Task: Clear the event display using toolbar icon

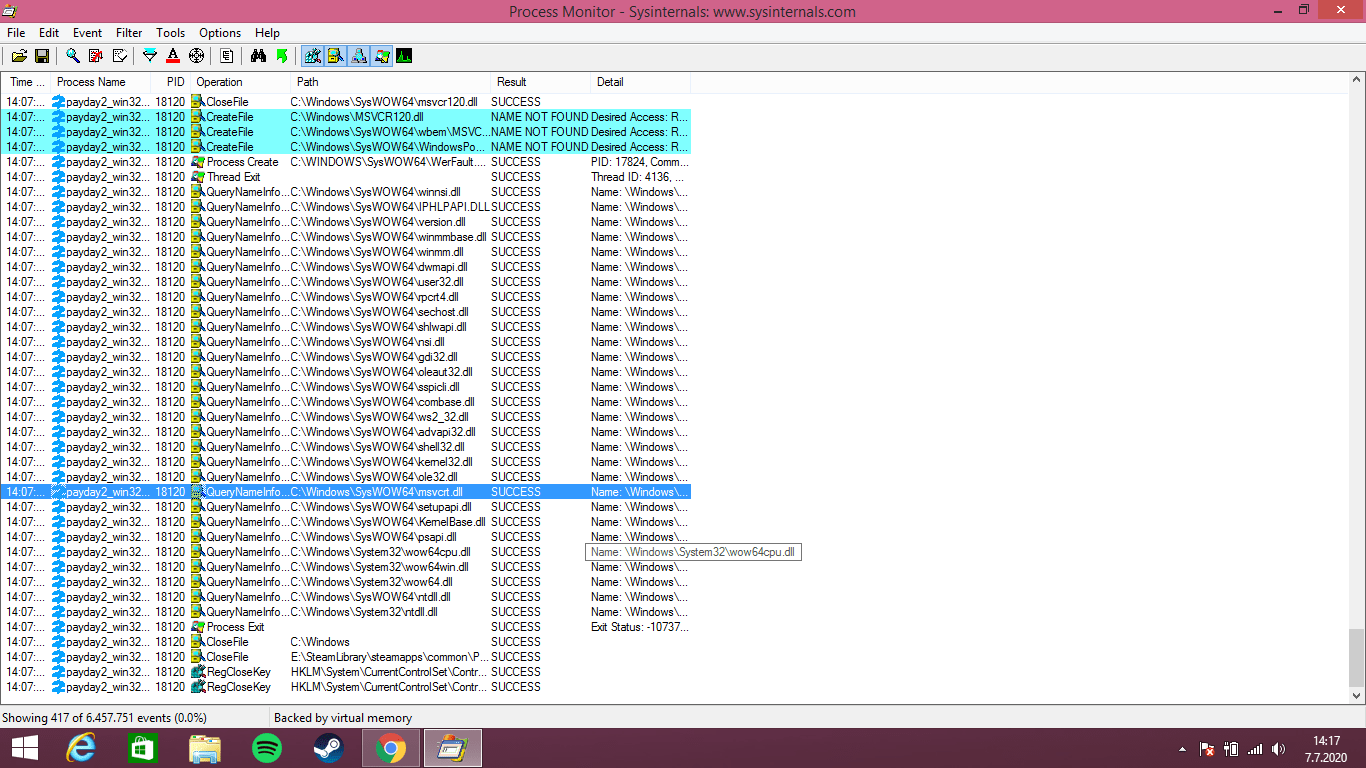Action: point(119,56)
